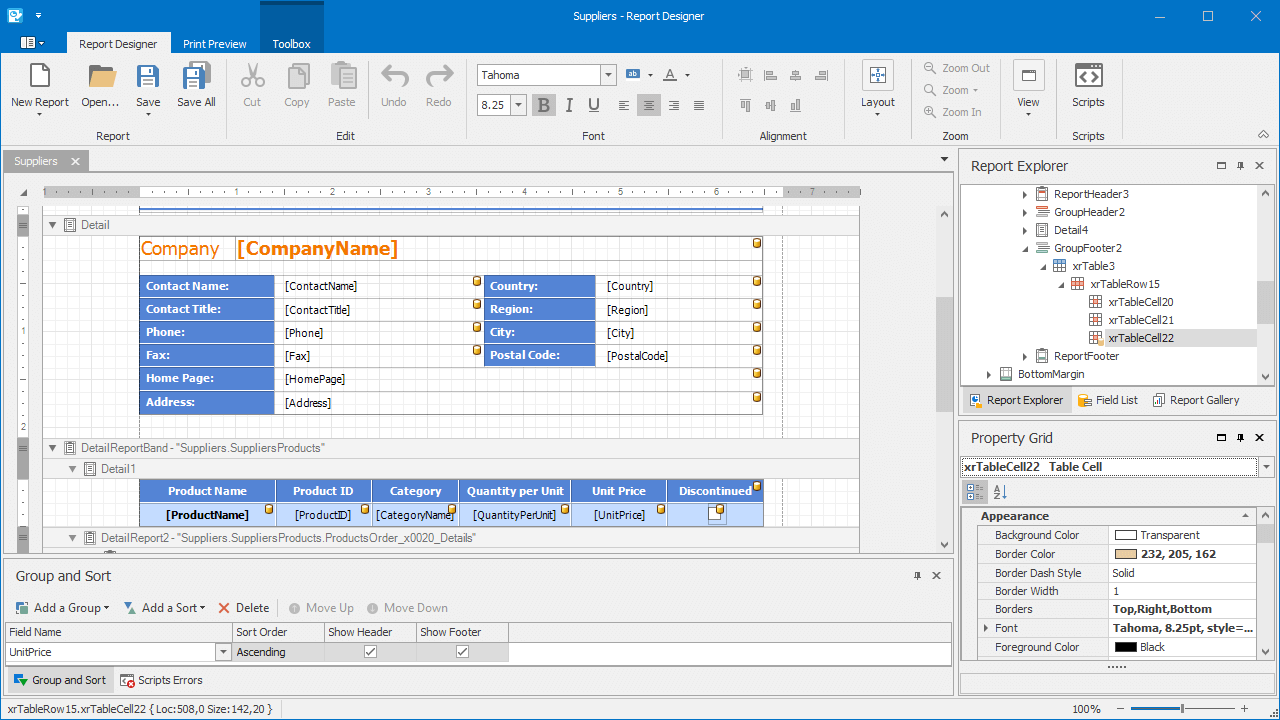Screen dimensions: 1280x720
Task: Select xrTableCell21 in Report Explorer
Action: coord(1140,320)
